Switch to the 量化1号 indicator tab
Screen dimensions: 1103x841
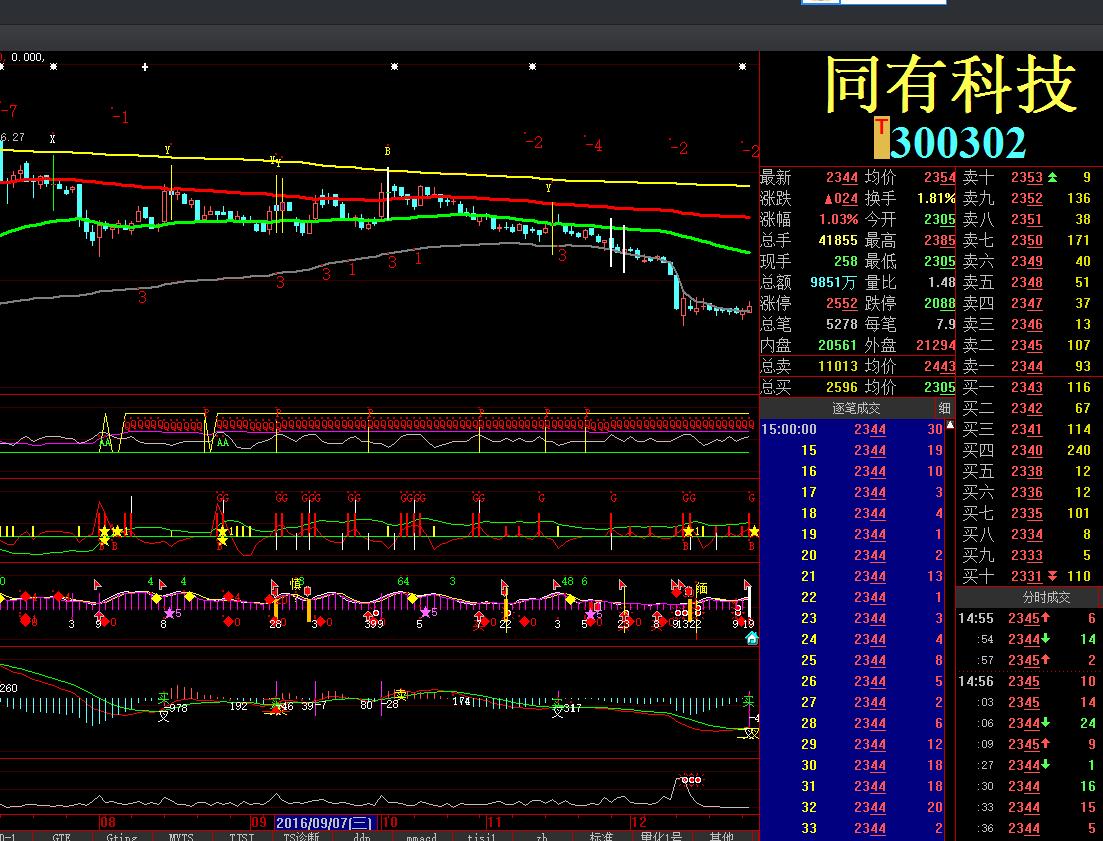pyautogui.click(x=661, y=836)
